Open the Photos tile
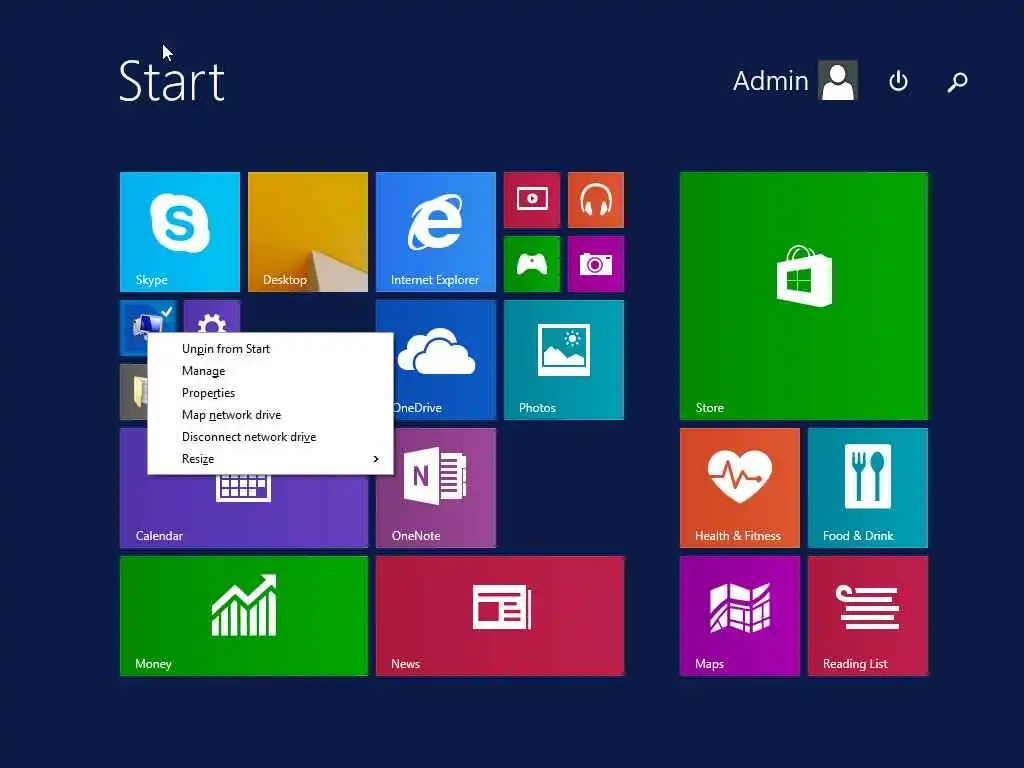1024x768 pixels. pos(564,360)
